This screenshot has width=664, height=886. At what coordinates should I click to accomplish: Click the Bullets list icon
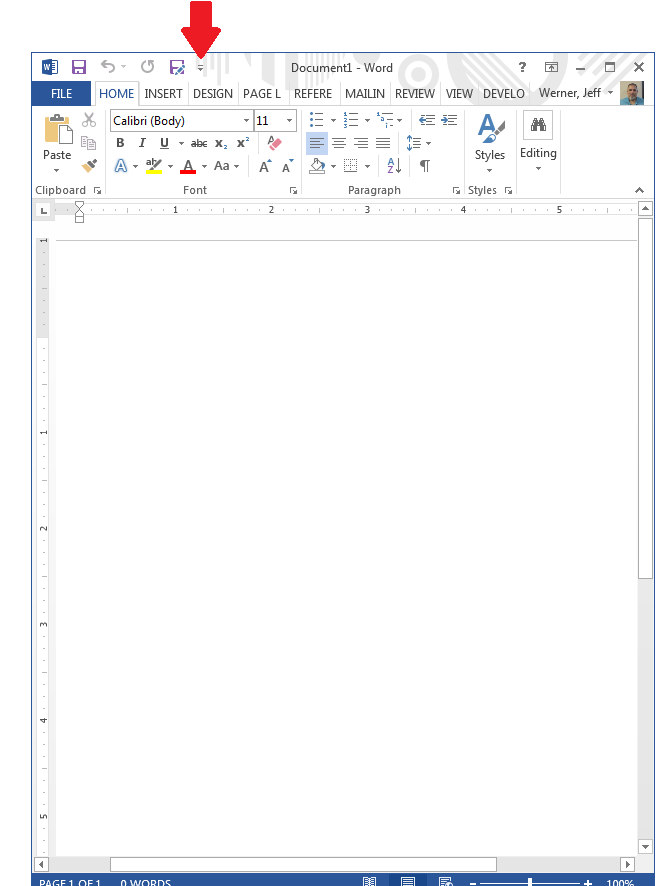point(317,120)
